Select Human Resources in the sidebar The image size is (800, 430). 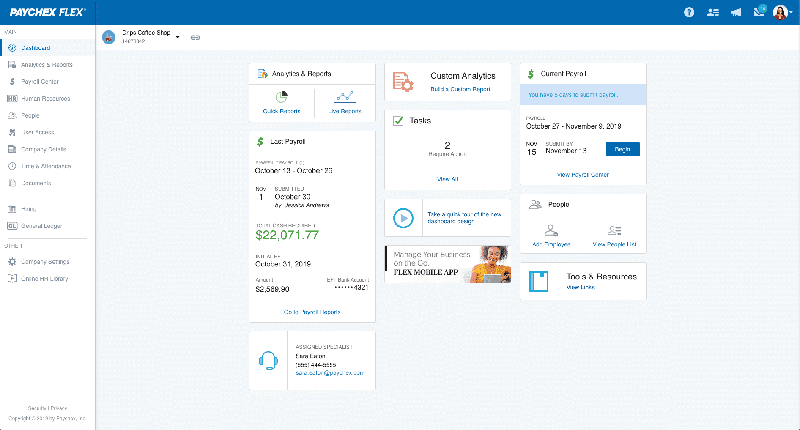click(x=46, y=98)
